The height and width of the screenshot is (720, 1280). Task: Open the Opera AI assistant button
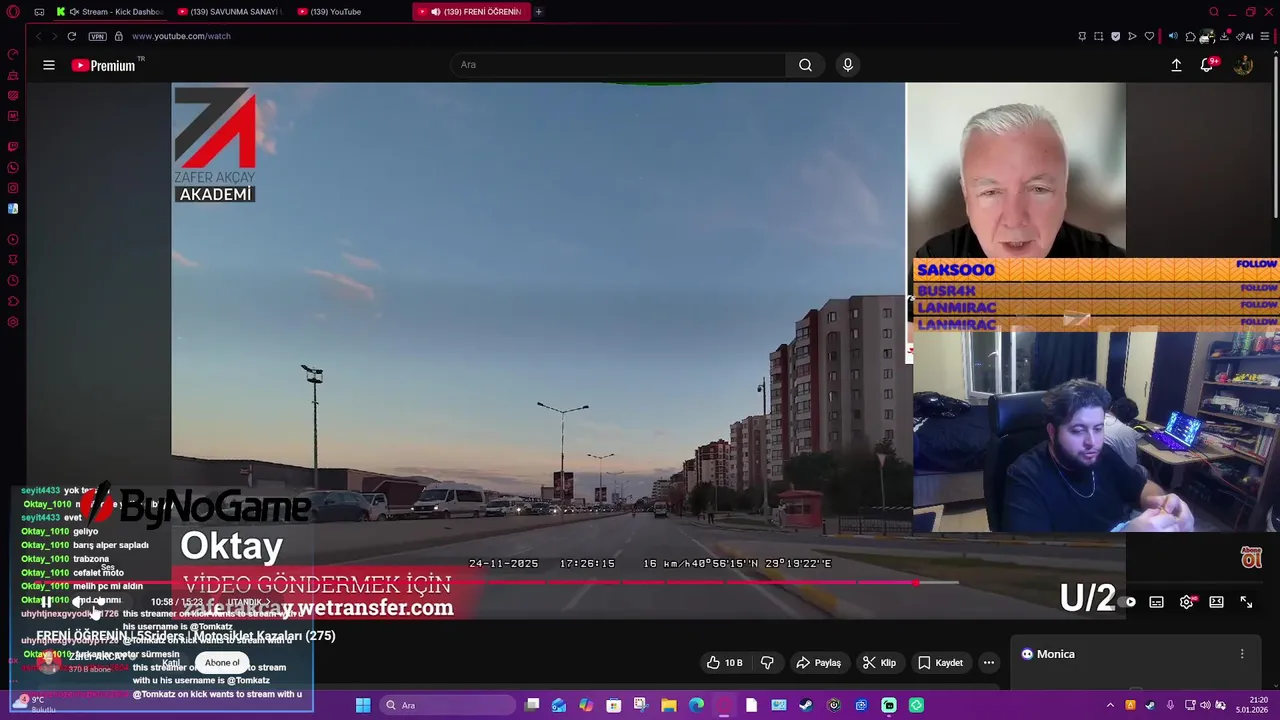point(1246,36)
